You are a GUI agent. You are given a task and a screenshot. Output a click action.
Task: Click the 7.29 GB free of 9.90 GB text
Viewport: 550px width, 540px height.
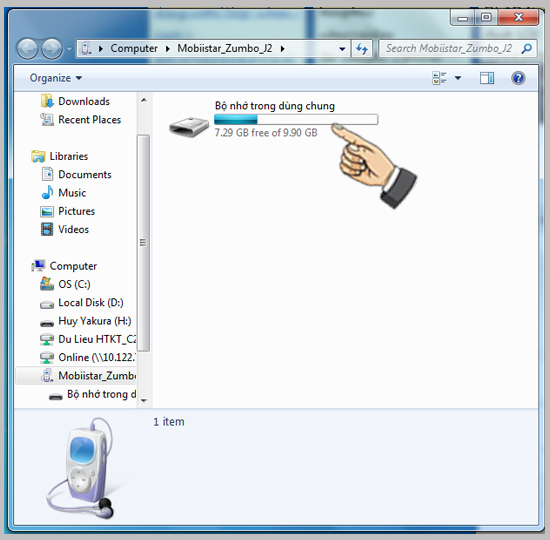(266, 133)
